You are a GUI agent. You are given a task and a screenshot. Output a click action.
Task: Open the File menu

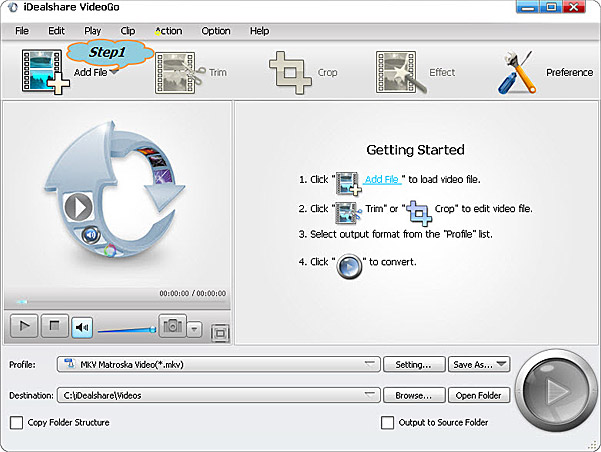22,31
